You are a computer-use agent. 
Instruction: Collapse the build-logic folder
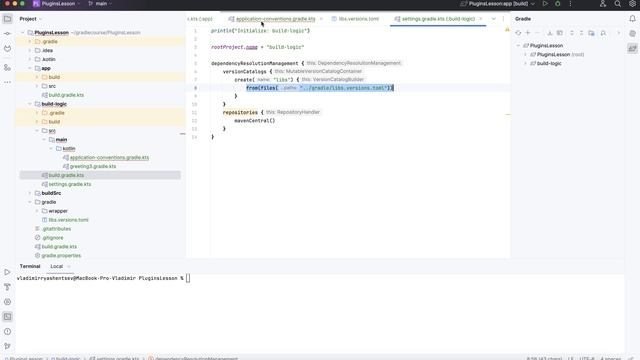click(x=30, y=104)
